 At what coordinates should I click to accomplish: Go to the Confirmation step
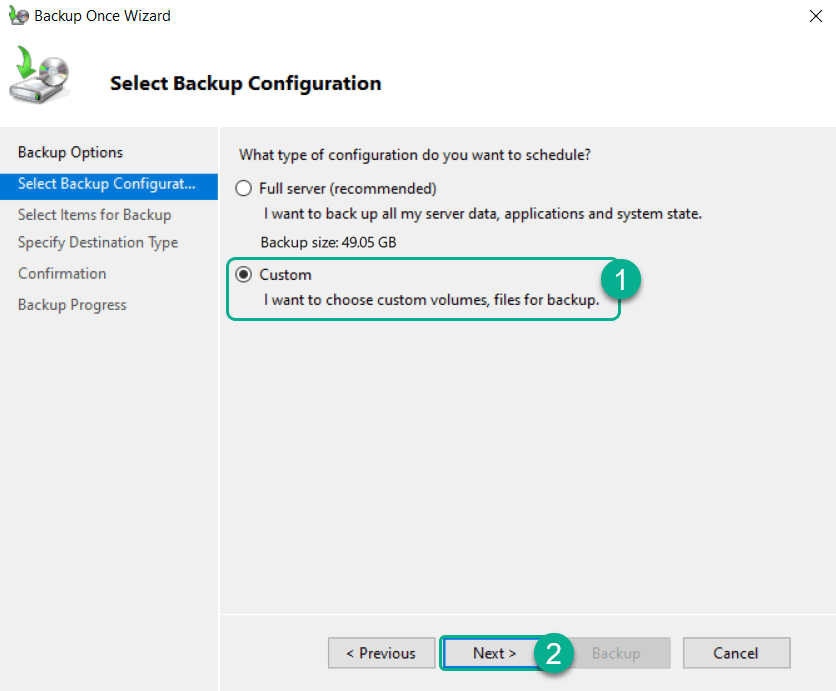point(62,274)
